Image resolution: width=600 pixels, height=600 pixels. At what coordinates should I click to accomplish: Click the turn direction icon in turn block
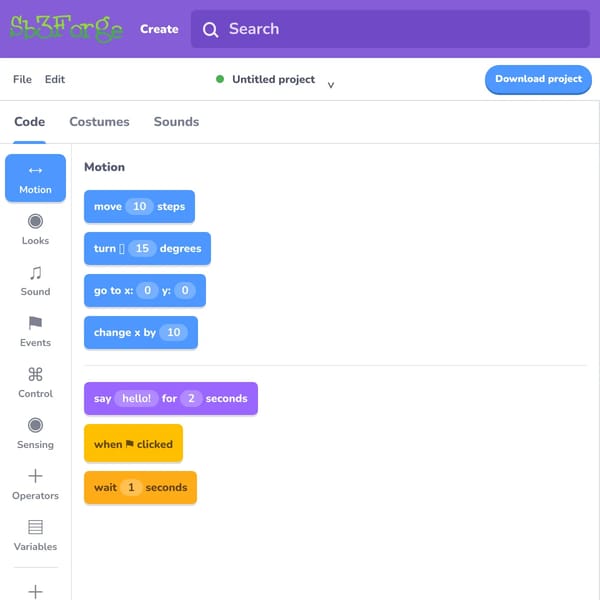(x=122, y=249)
